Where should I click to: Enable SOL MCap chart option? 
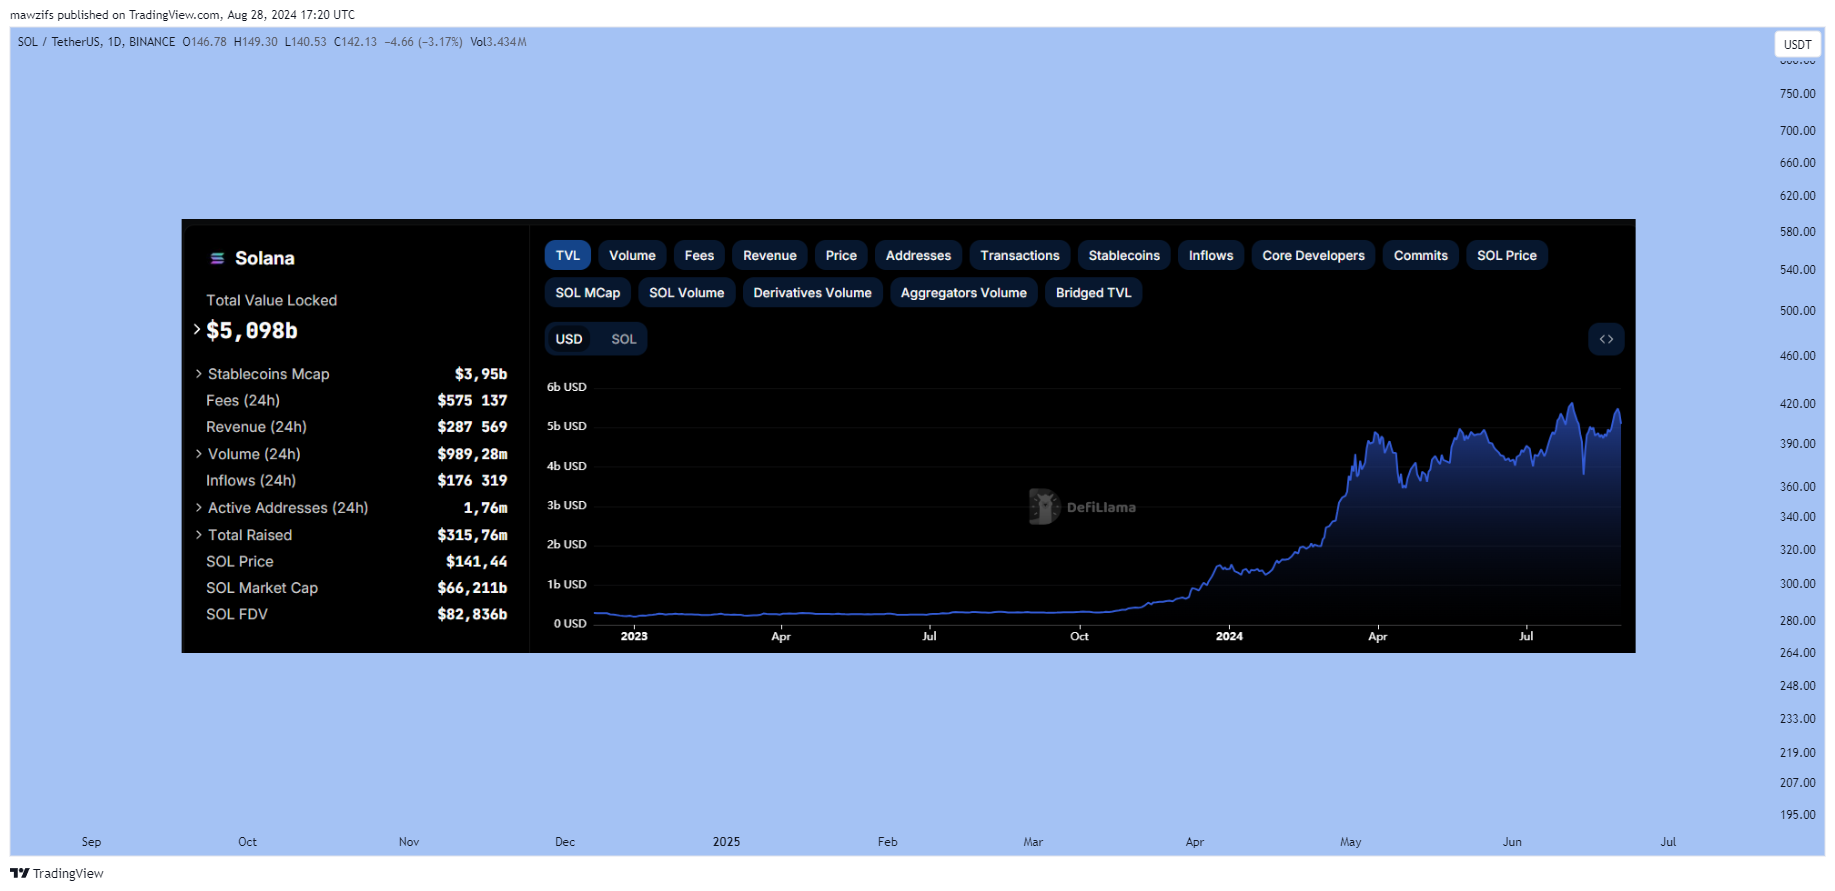588,292
